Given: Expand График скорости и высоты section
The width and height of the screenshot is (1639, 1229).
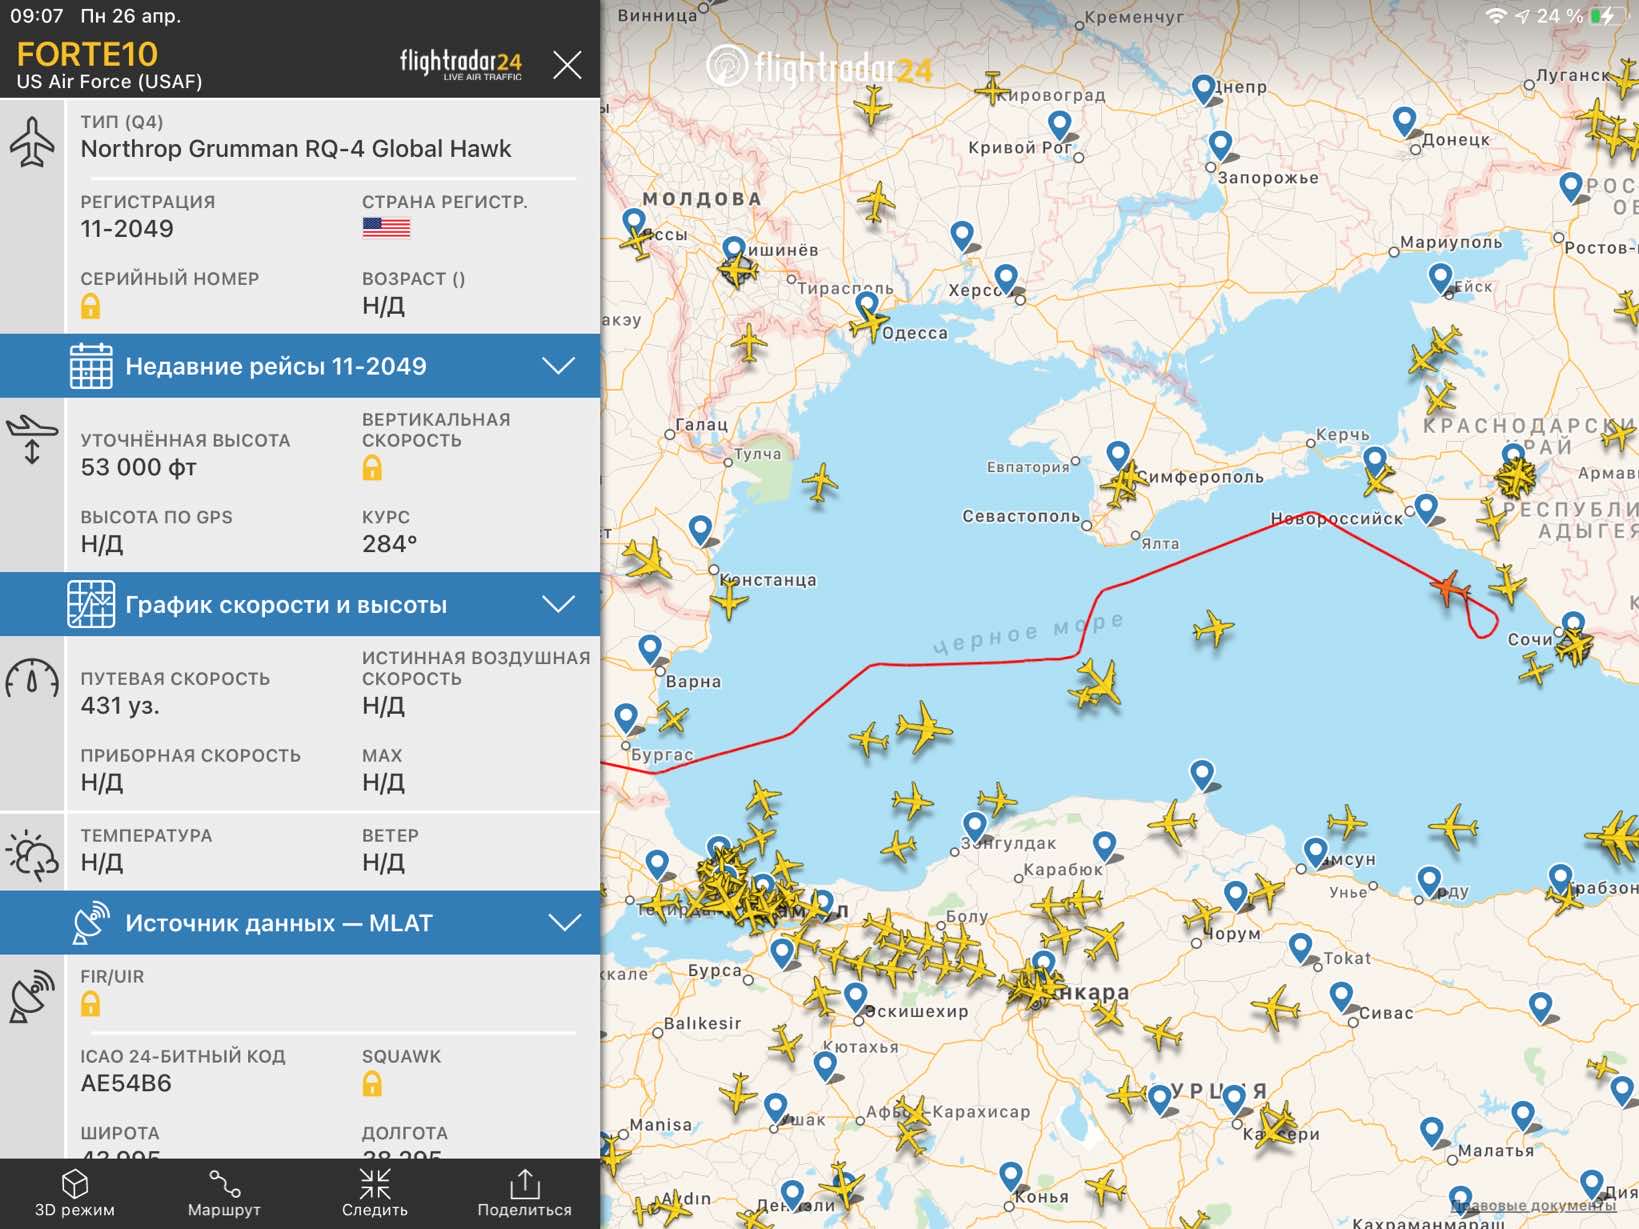Looking at the screenshot, I should pyautogui.click(x=300, y=604).
